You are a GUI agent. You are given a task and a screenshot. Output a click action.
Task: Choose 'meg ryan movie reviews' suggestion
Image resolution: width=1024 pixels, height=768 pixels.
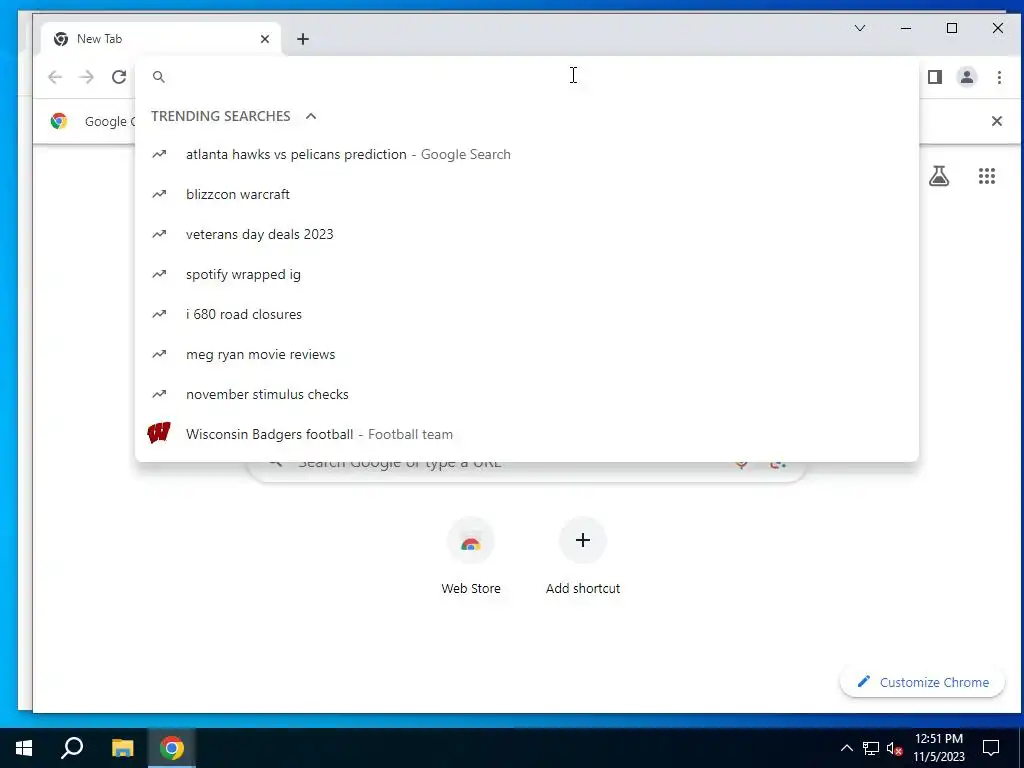(x=526, y=354)
